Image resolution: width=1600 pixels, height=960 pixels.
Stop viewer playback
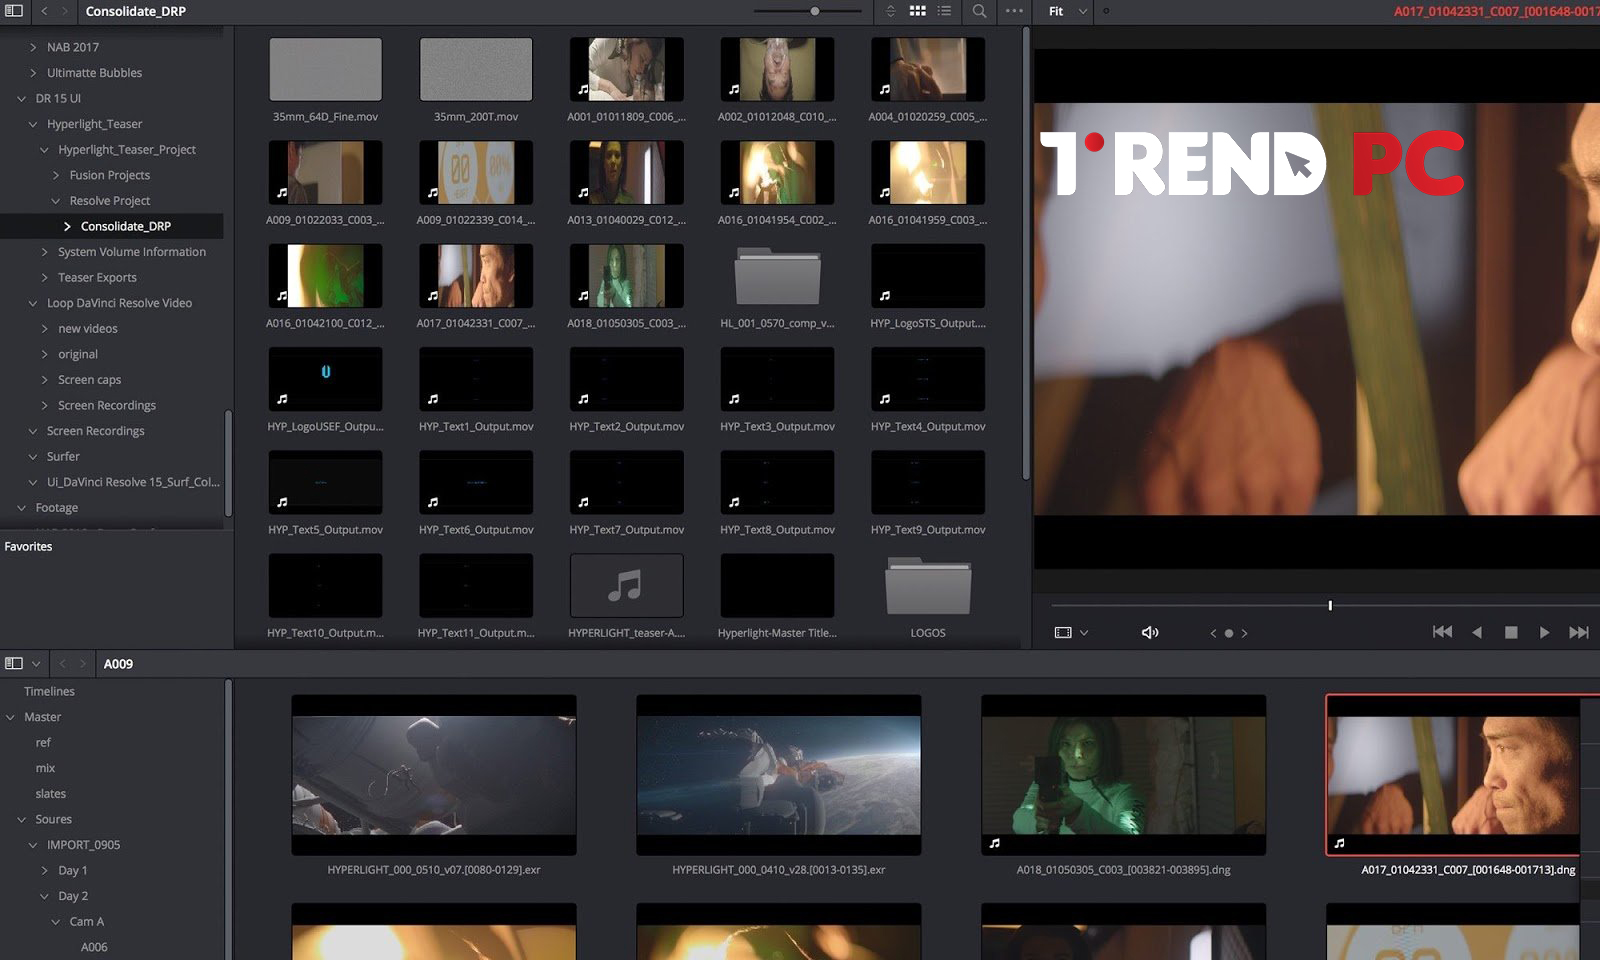coord(1511,632)
